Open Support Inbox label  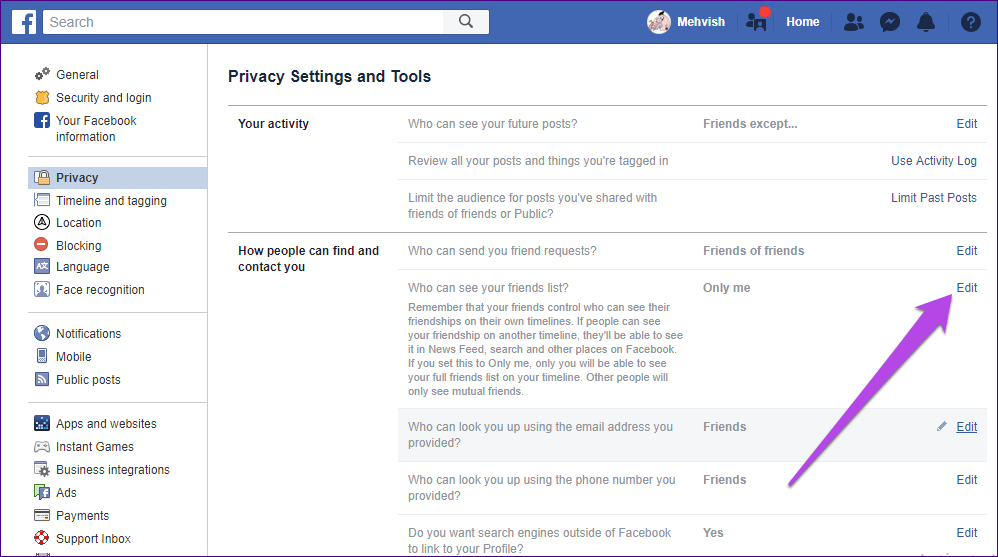94,539
